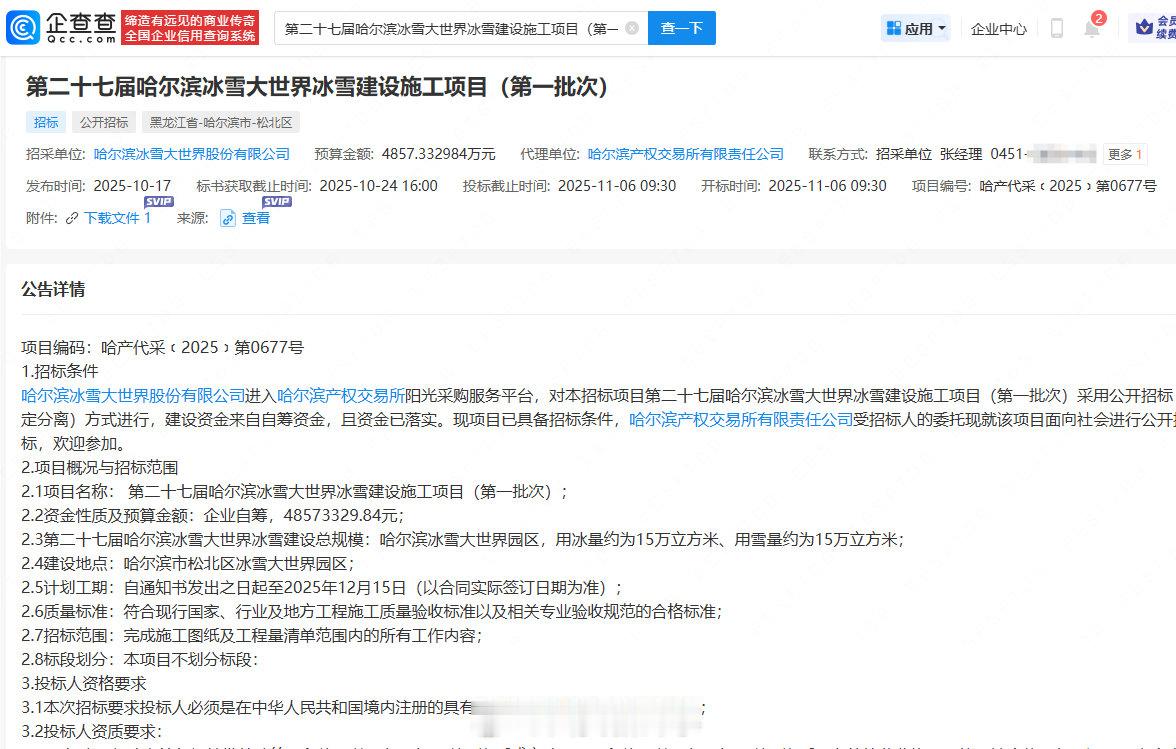
Task: Click the publish date 2025-10-17
Action: point(131,185)
